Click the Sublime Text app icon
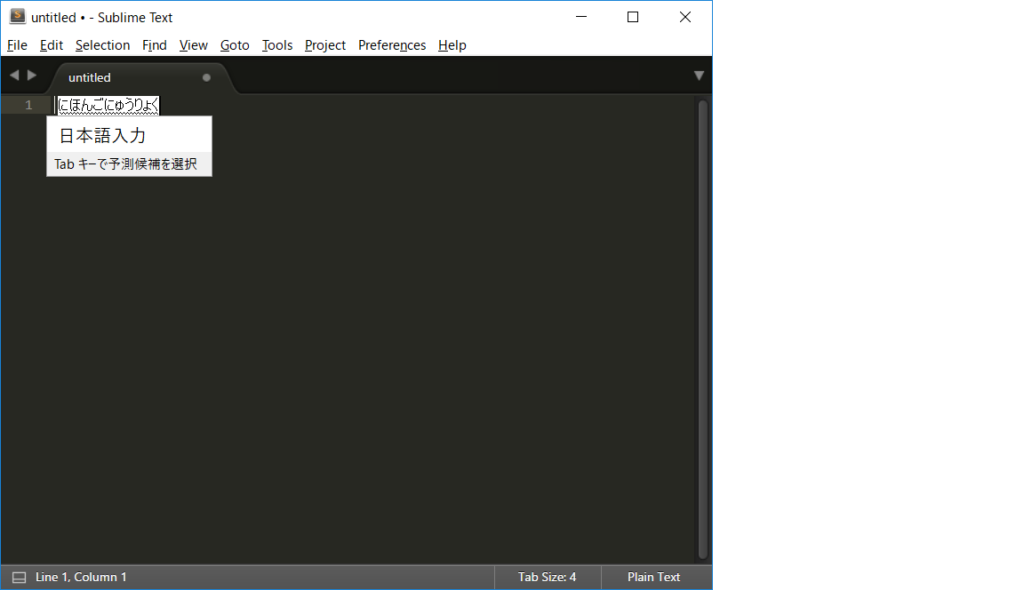The image size is (1024, 590). click(17, 16)
